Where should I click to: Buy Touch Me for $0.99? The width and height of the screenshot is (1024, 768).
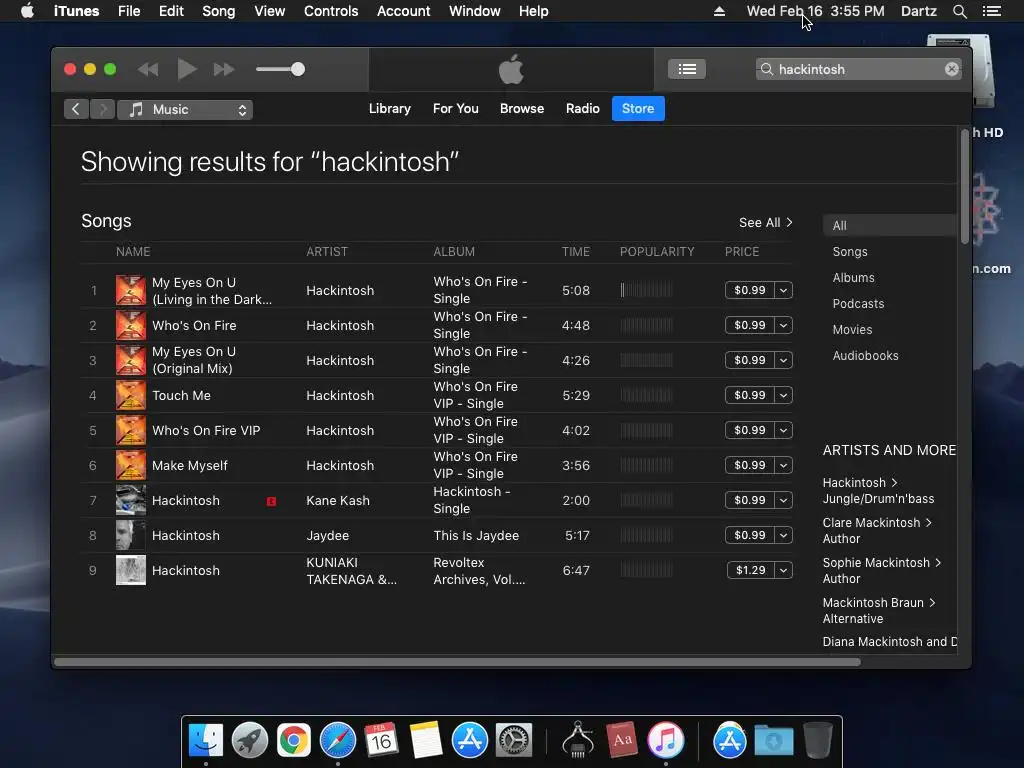pyautogui.click(x=750, y=395)
